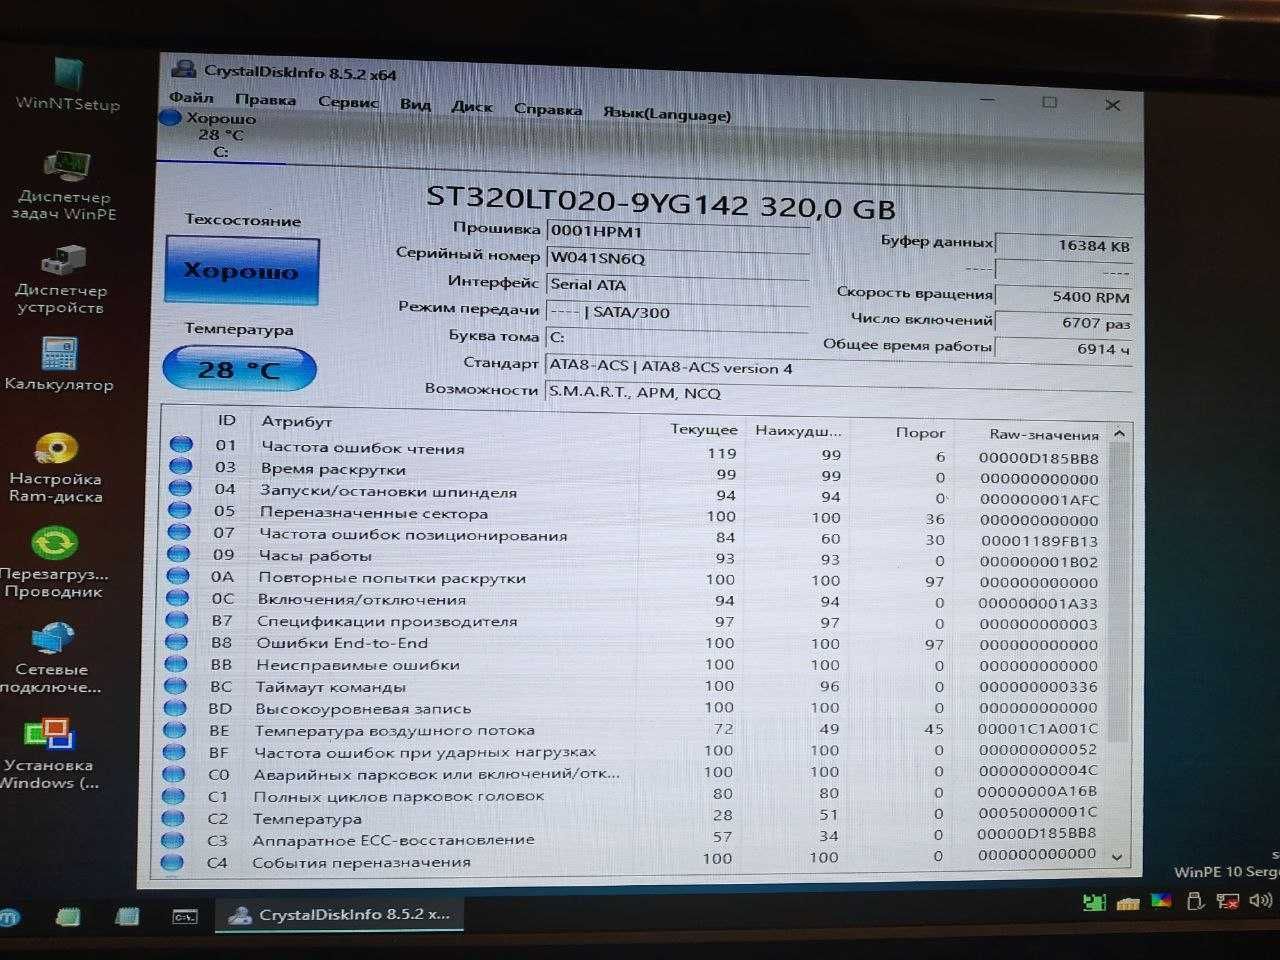Select the Переназначенные сектора row
Screen dimensions: 1280x960
[x=636, y=515]
